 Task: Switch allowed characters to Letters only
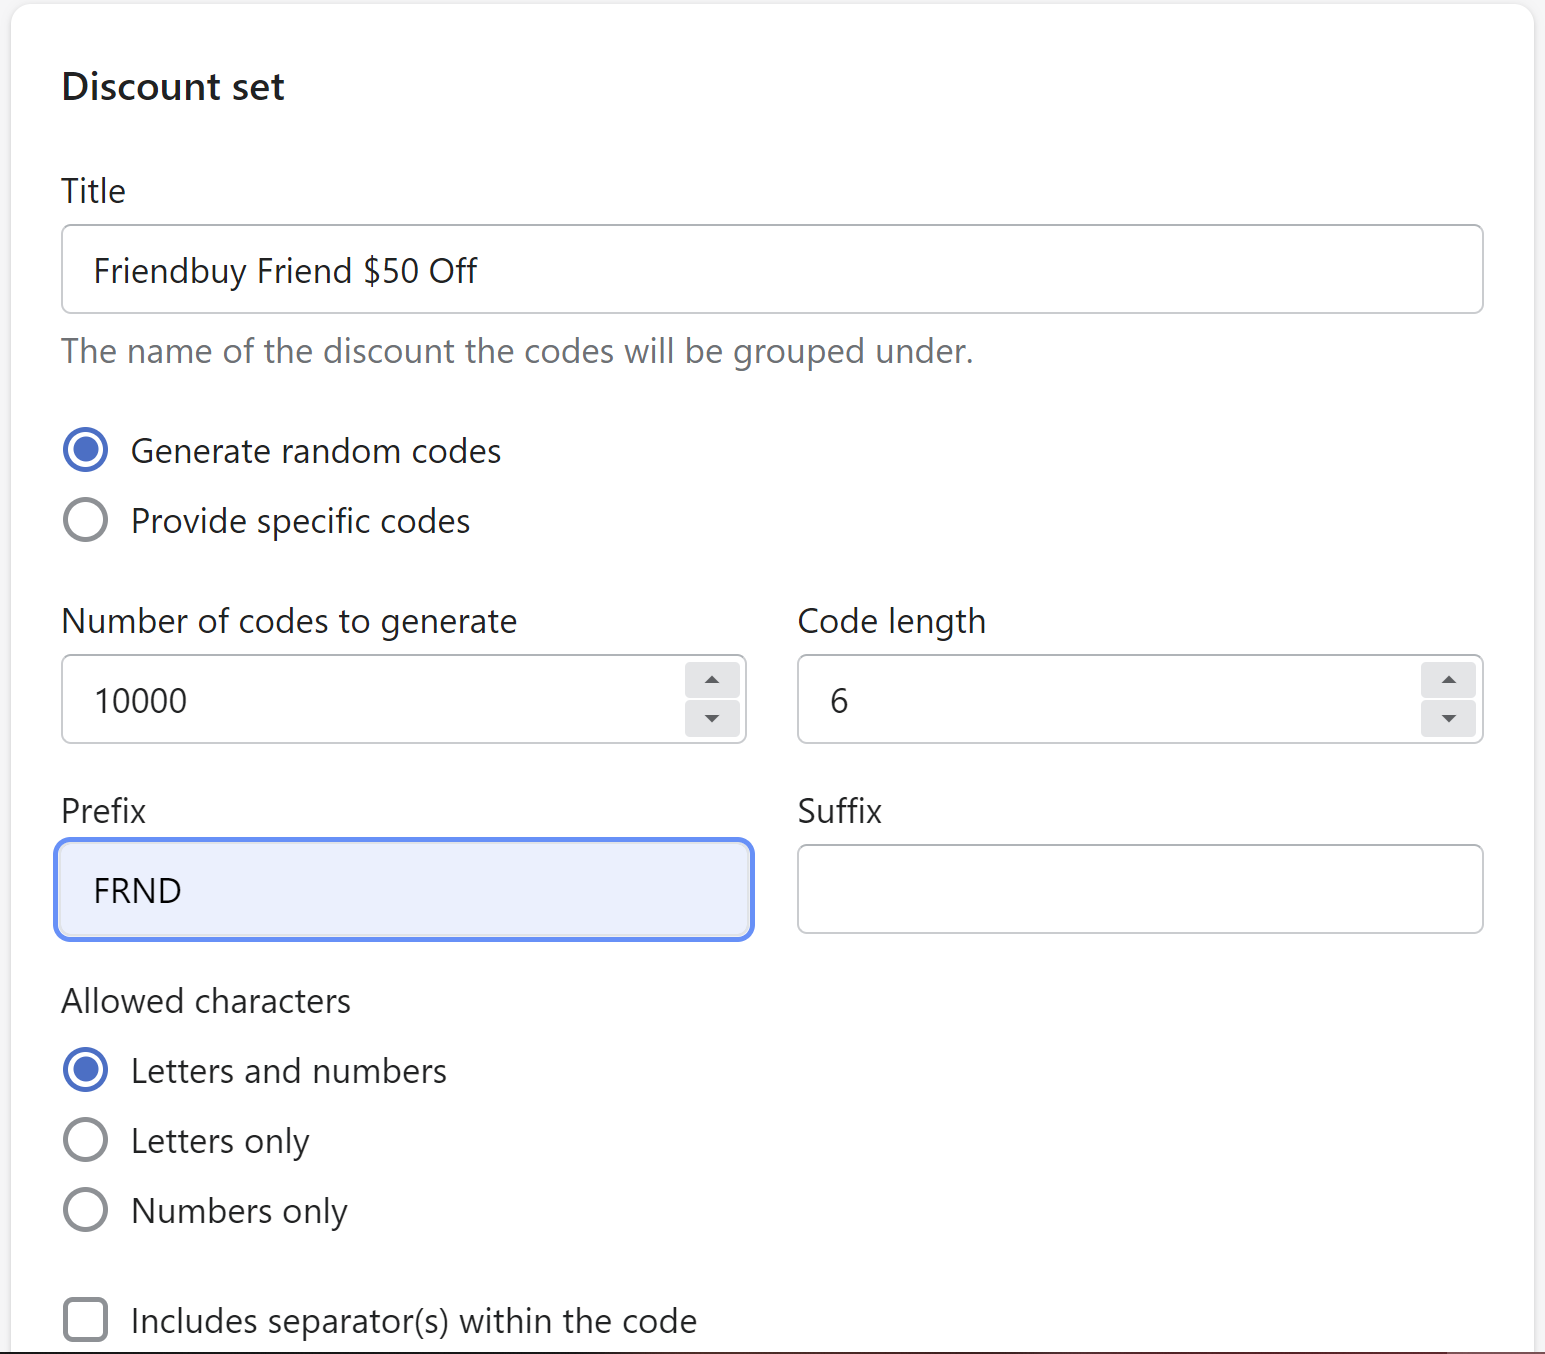click(x=86, y=1140)
